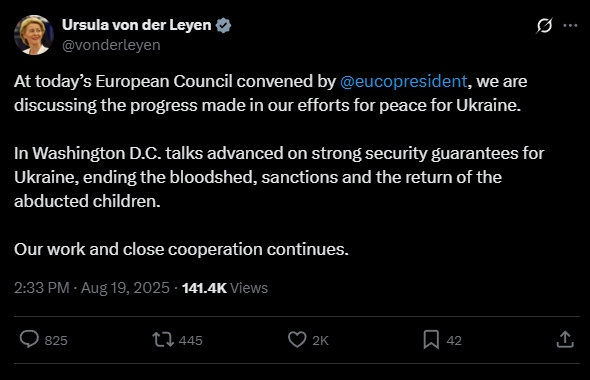Screen dimensions: 590x380
Task: Open Ursula von der Leyen's profile photo
Action: [x=33, y=35]
